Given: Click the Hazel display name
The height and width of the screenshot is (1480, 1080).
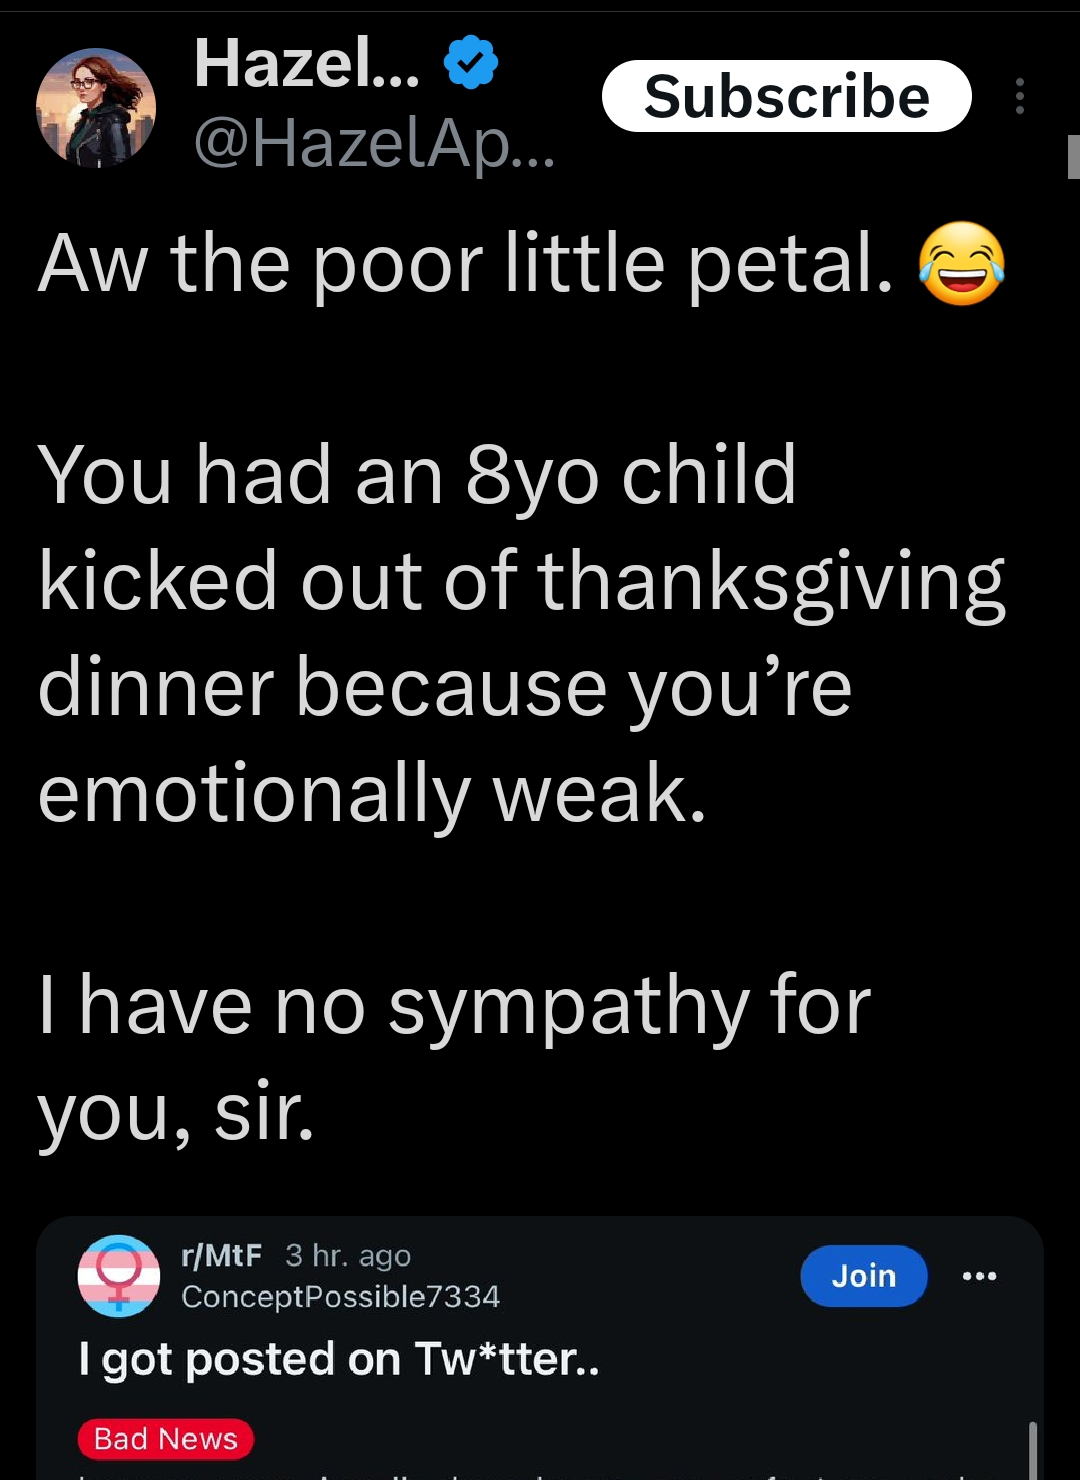Looking at the screenshot, I should coord(307,62).
